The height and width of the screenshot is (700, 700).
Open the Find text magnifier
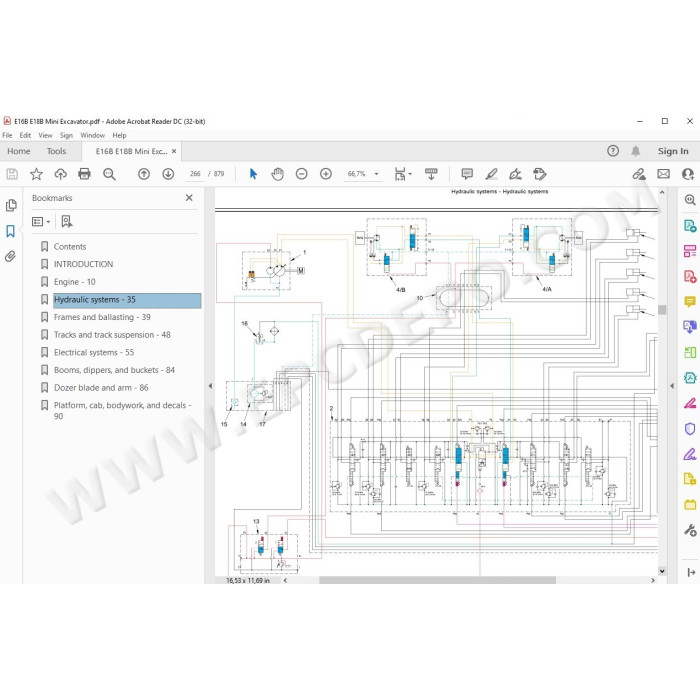[109, 174]
